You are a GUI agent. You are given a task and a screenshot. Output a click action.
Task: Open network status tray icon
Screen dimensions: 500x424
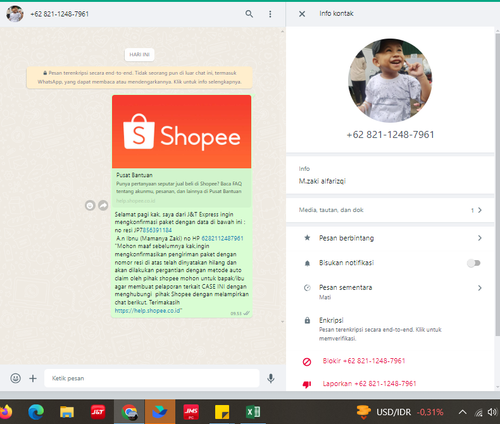[x=479, y=413]
